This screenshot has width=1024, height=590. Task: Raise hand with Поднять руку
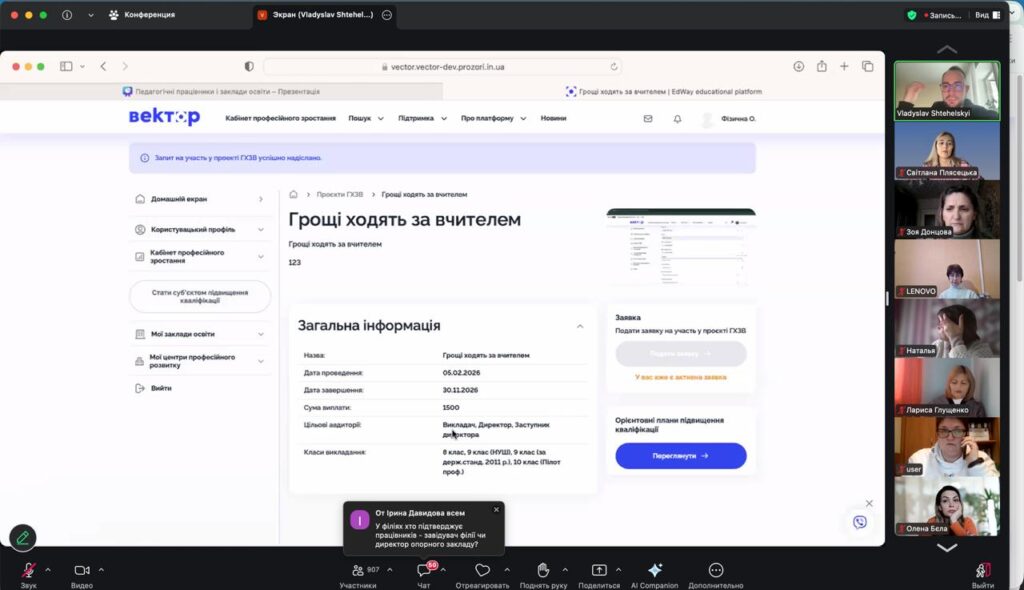543,570
